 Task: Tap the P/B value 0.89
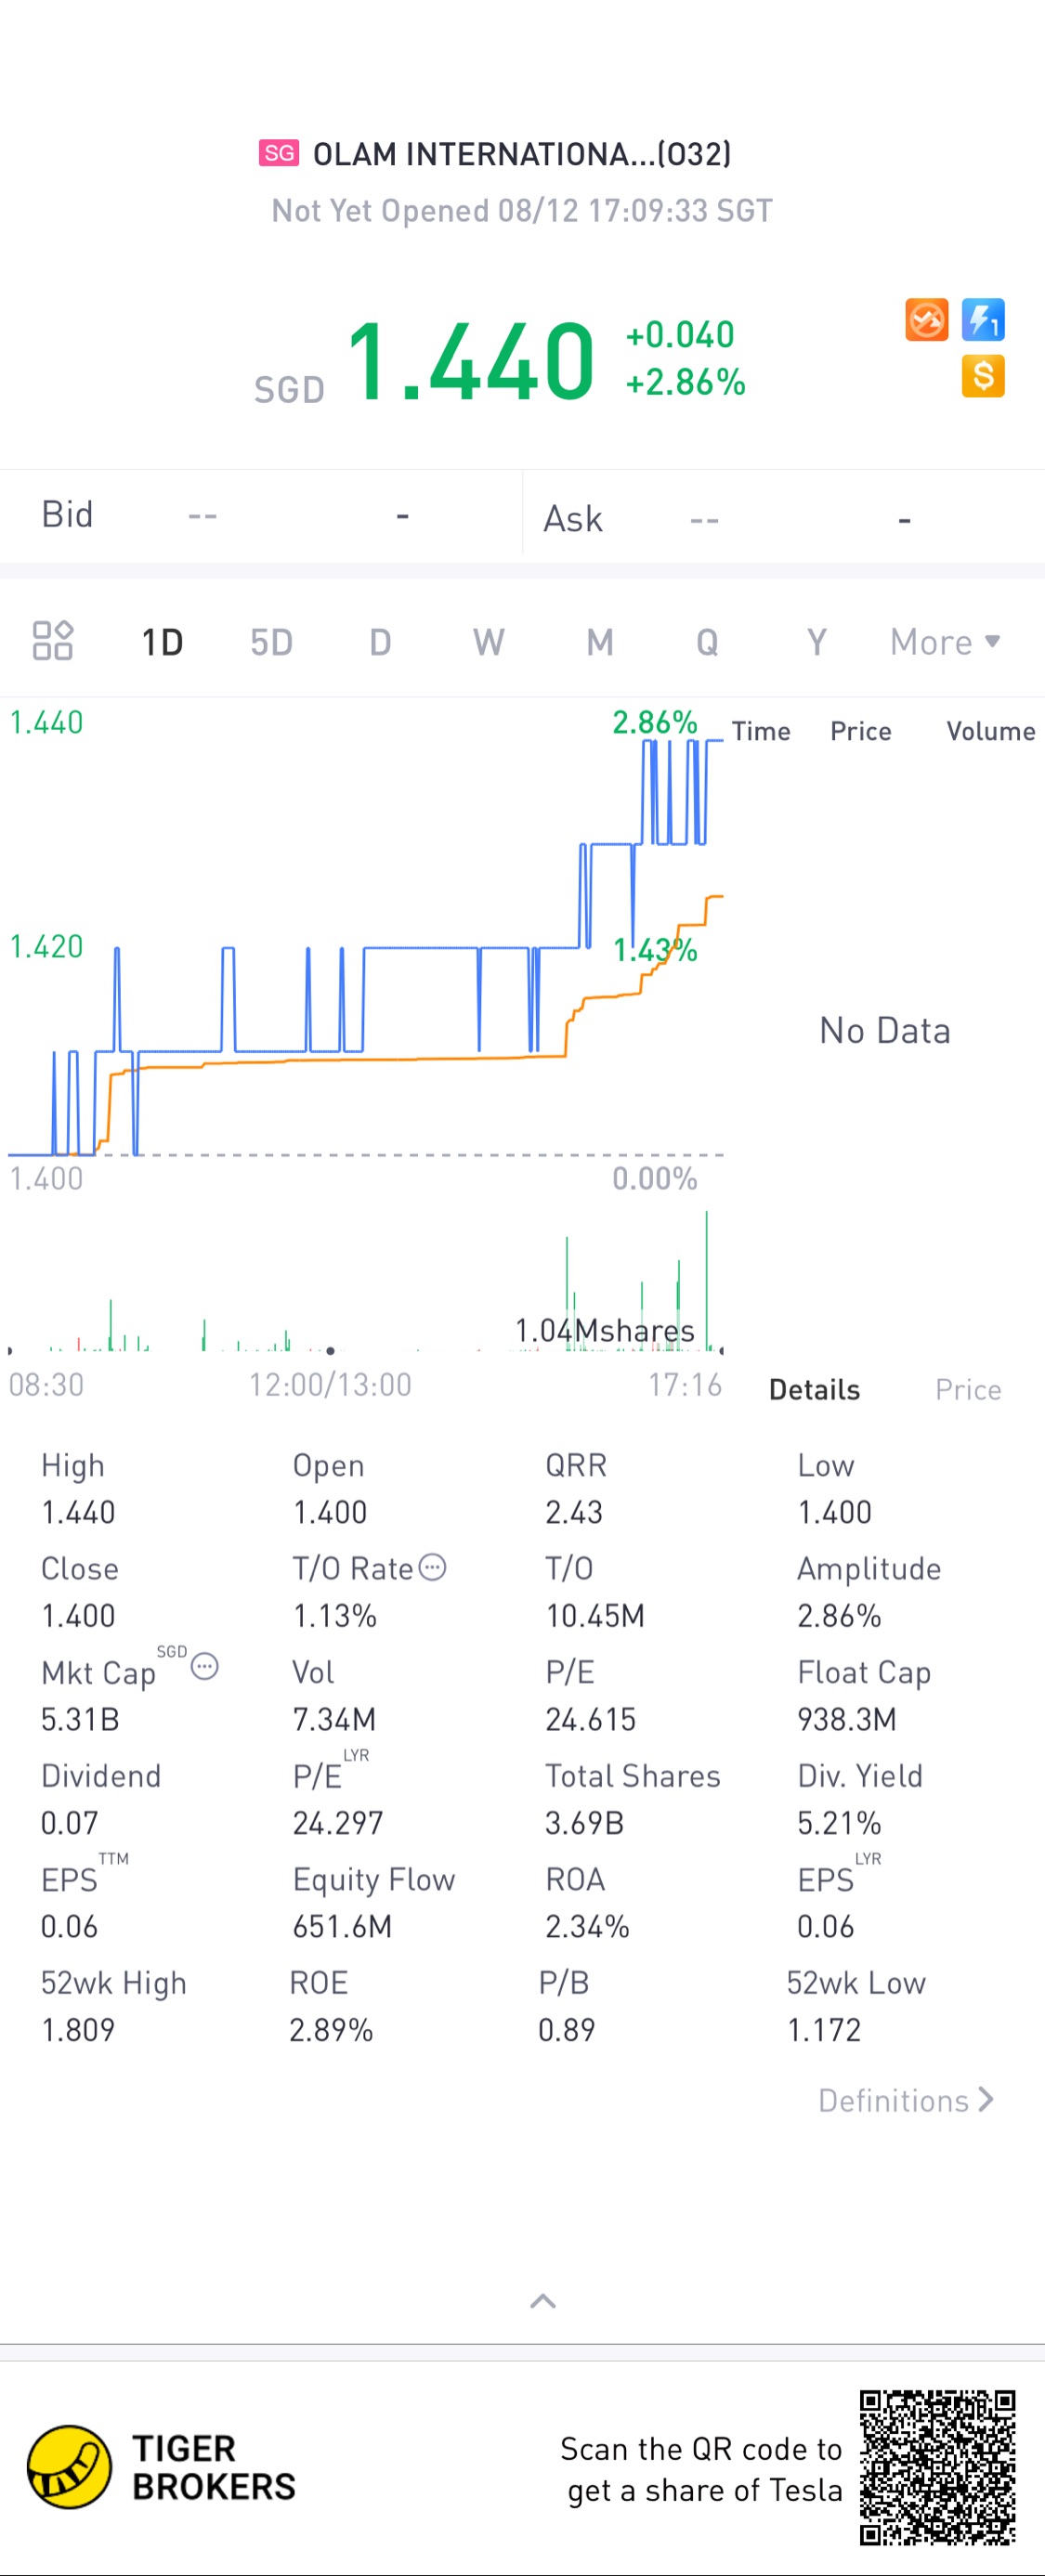(566, 2030)
